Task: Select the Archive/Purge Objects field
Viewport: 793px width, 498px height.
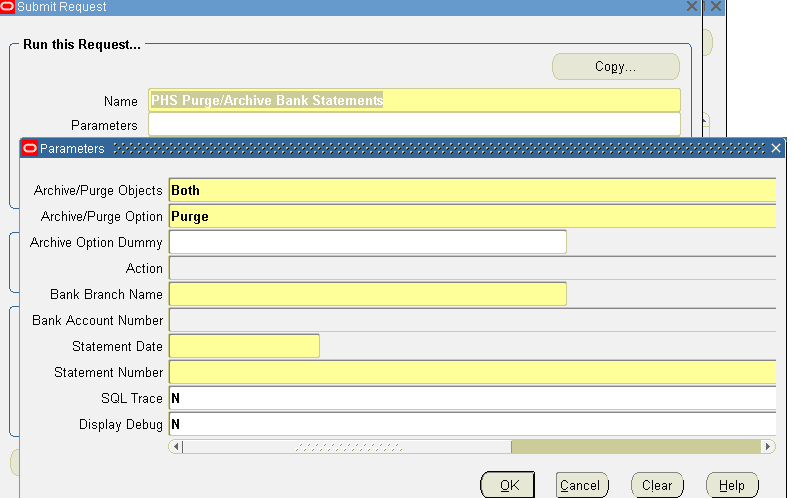Action: coord(472,191)
